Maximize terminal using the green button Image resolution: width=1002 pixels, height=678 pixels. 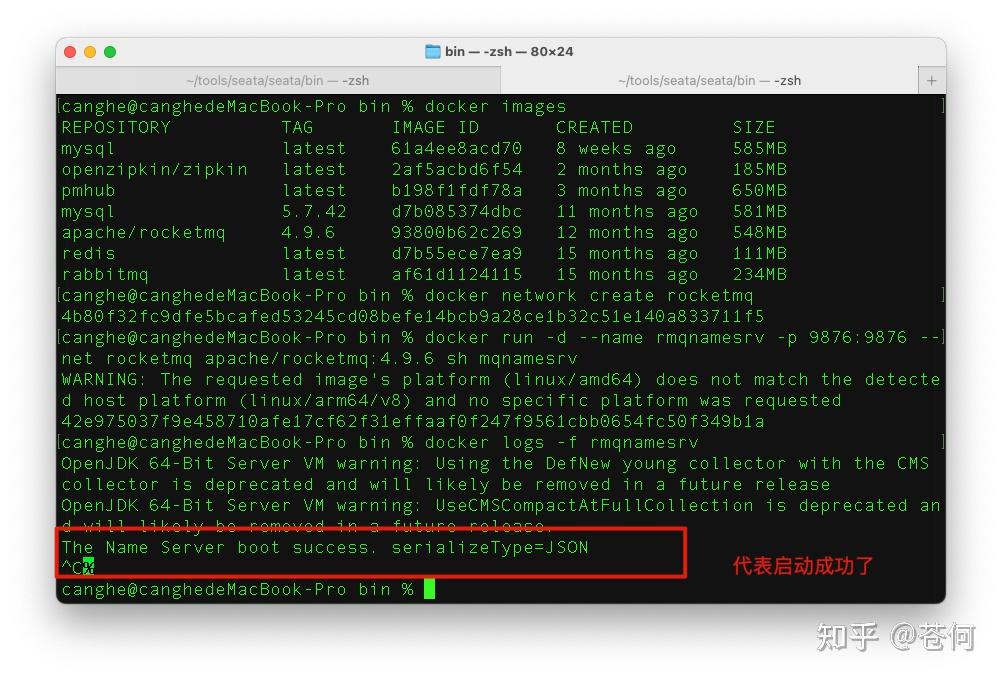point(110,52)
